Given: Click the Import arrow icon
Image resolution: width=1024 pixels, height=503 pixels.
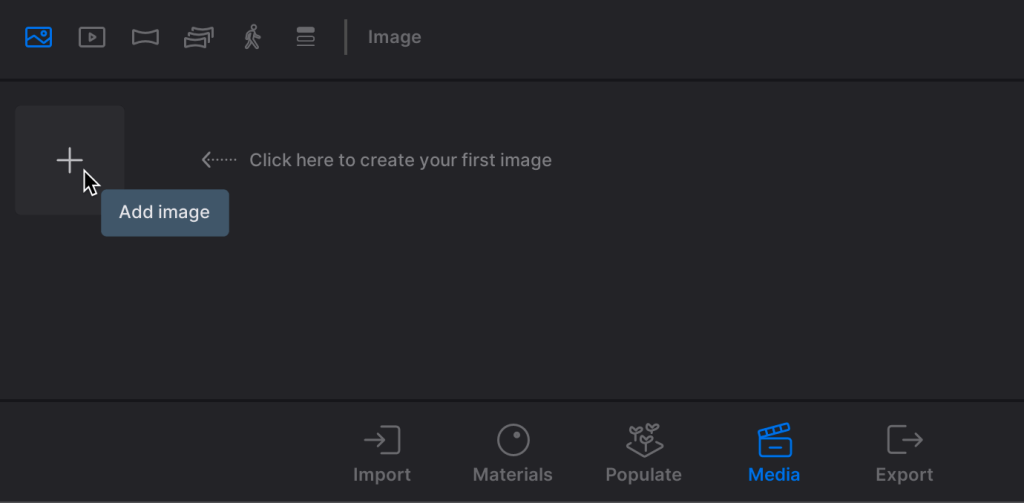Looking at the screenshot, I should (382, 440).
